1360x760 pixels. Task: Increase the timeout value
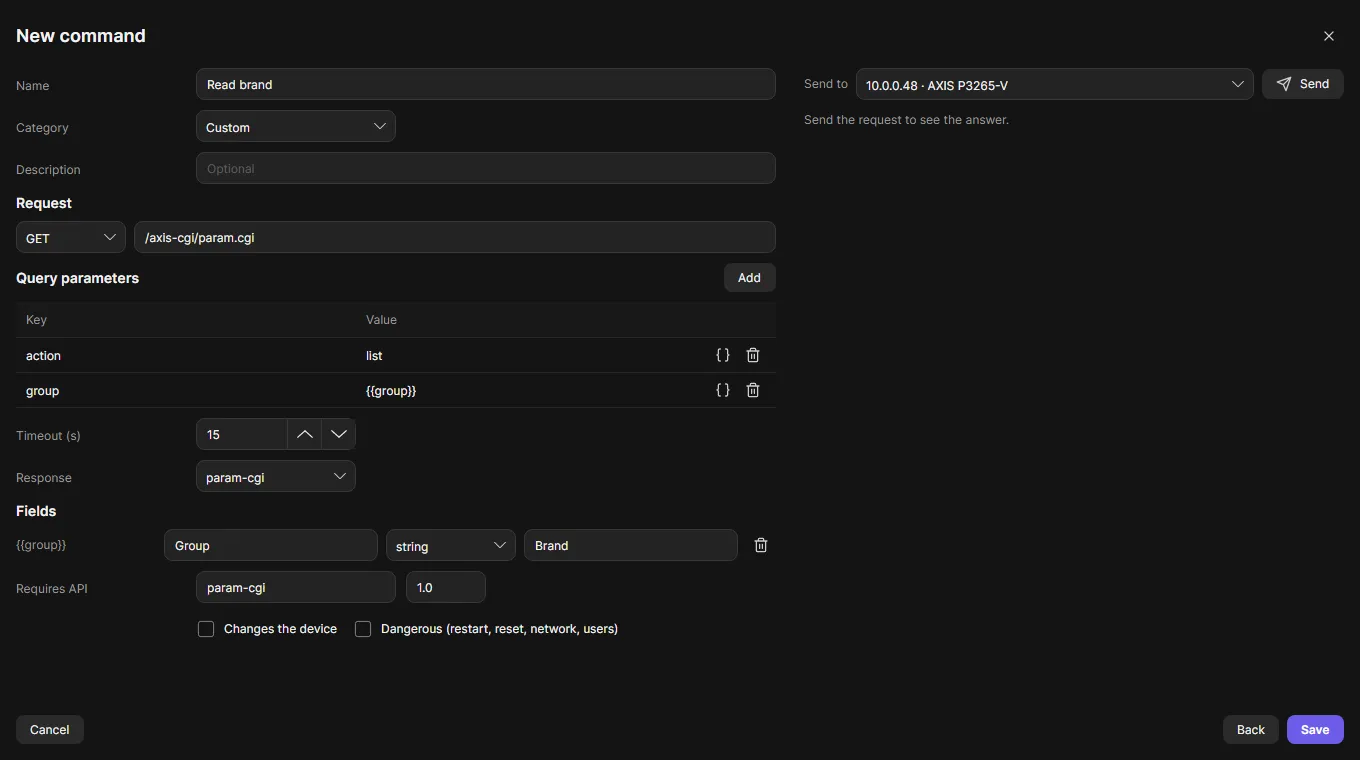tap(305, 434)
